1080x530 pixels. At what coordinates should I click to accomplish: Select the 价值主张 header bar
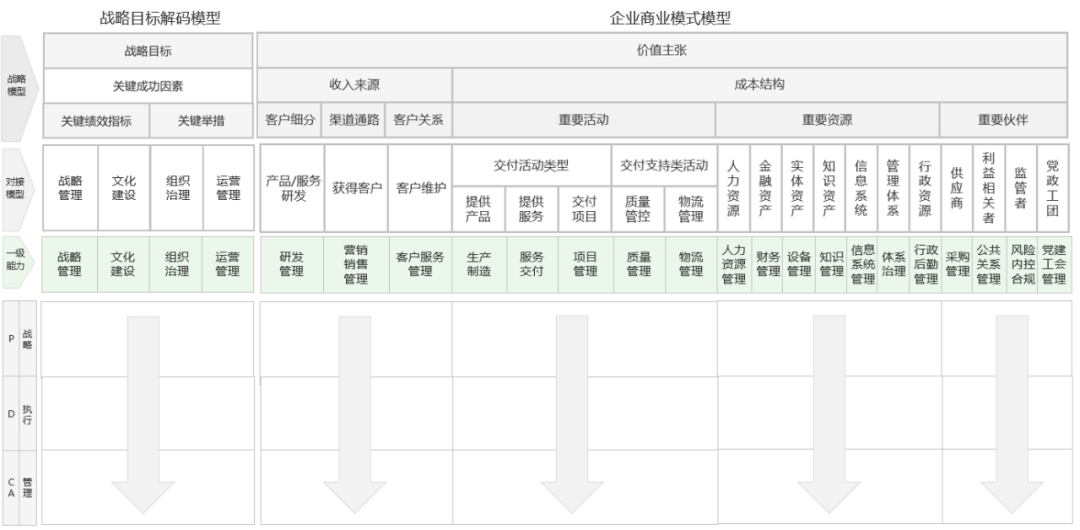point(662,49)
